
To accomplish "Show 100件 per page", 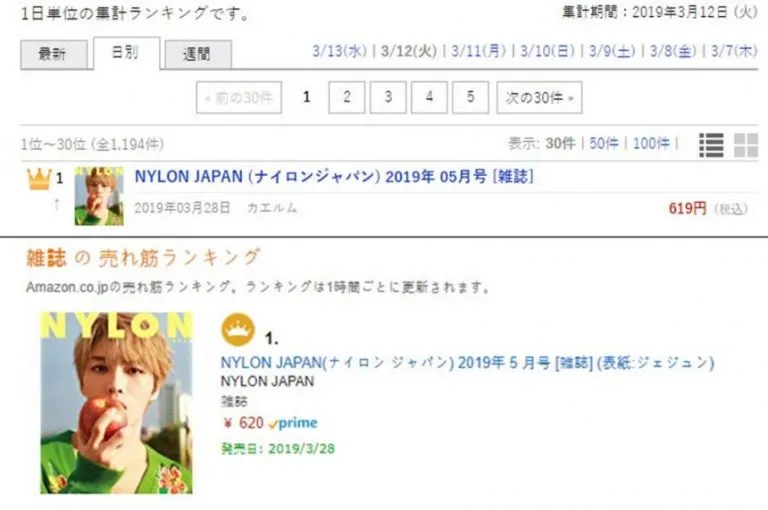I will point(651,144).
